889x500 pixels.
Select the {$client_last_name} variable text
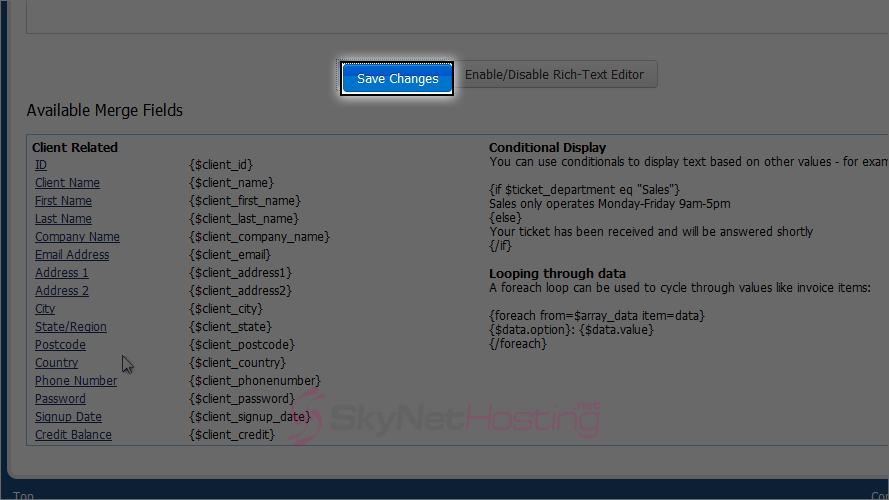point(244,219)
